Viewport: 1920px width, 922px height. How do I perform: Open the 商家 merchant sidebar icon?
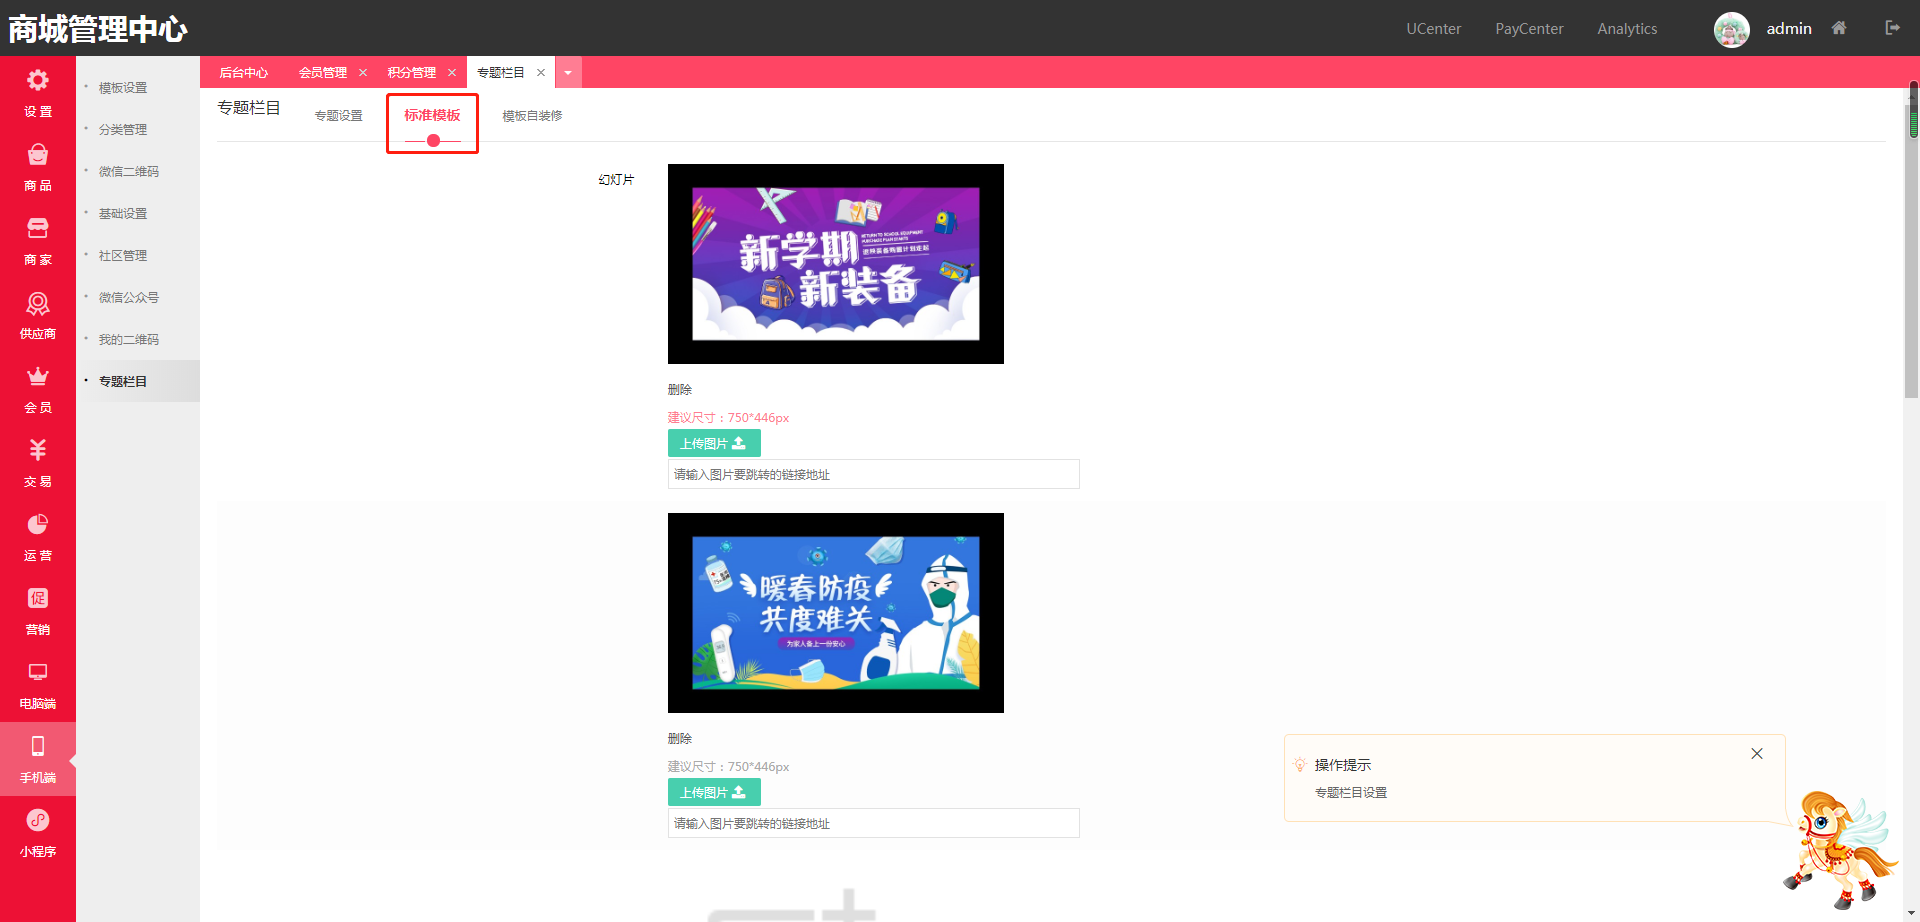(x=38, y=229)
